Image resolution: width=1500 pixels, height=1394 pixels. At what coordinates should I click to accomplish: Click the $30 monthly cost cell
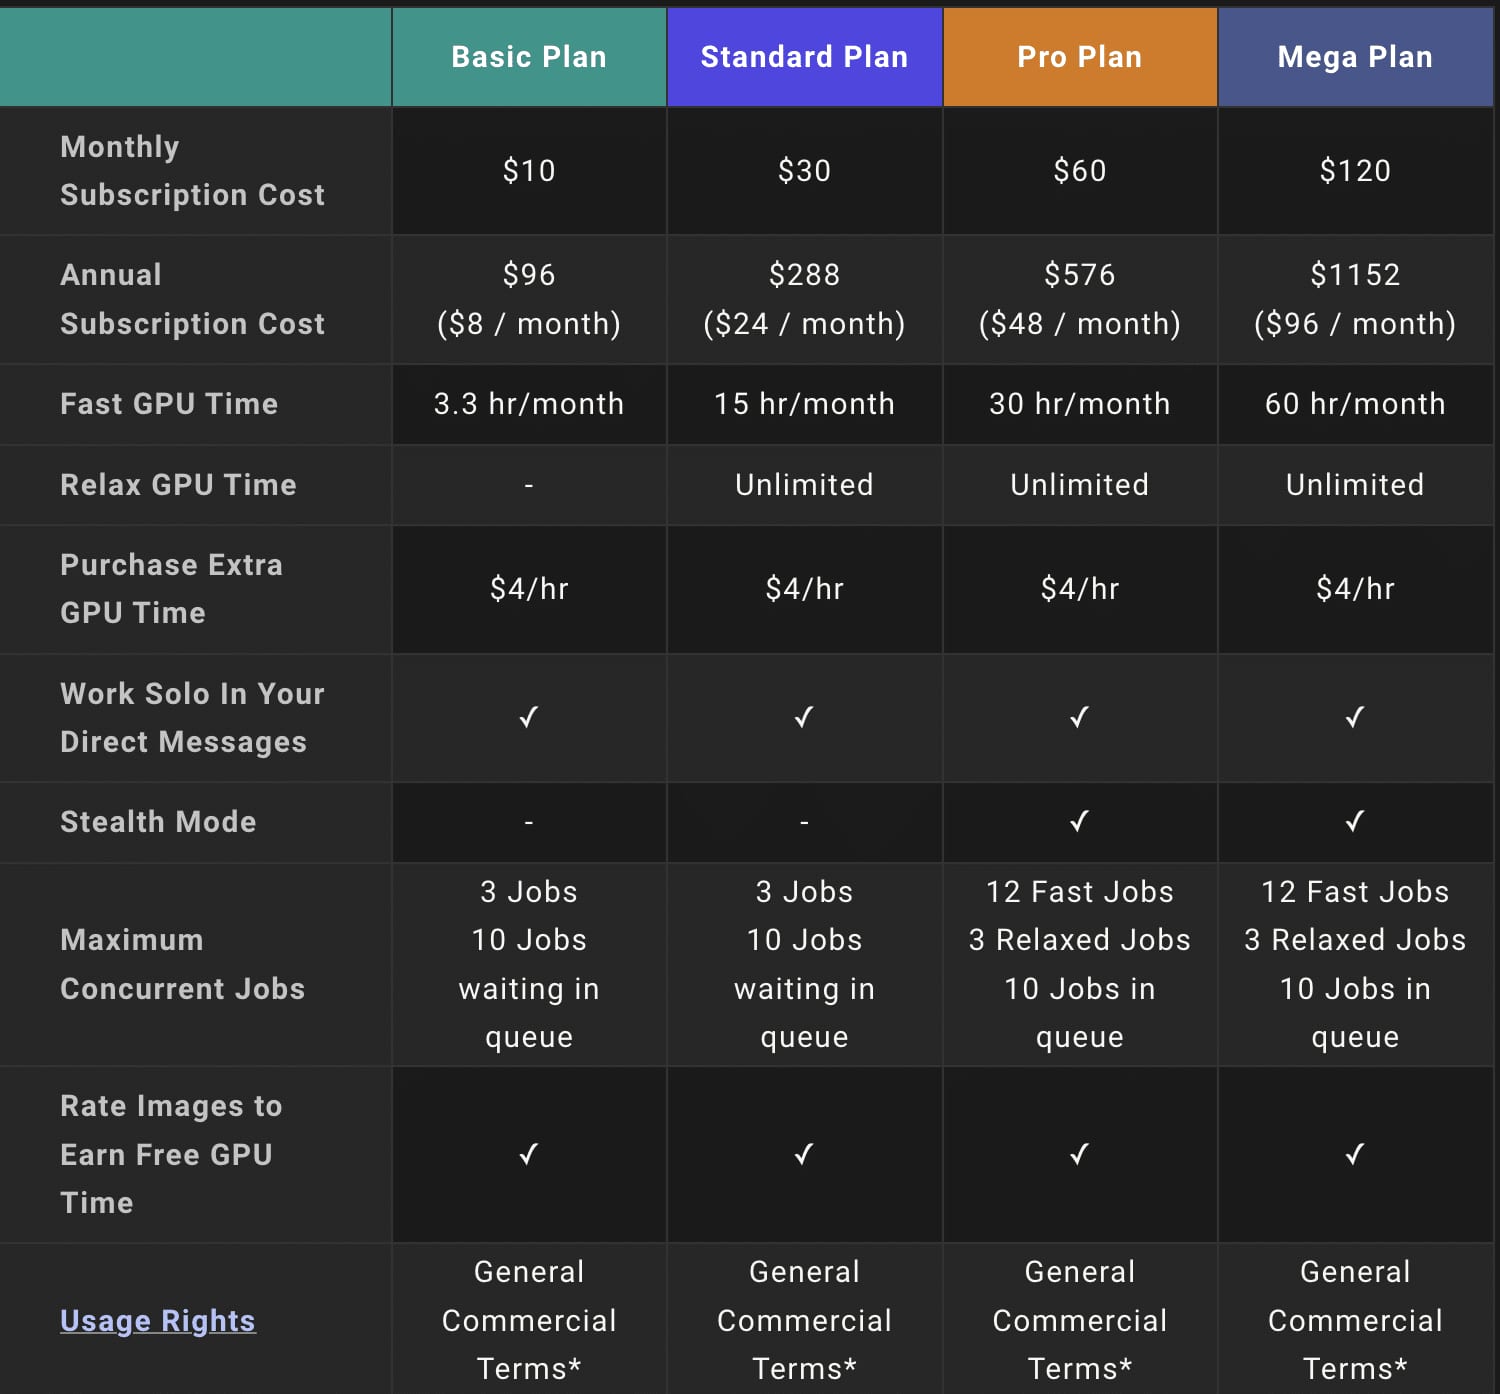pos(805,171)
